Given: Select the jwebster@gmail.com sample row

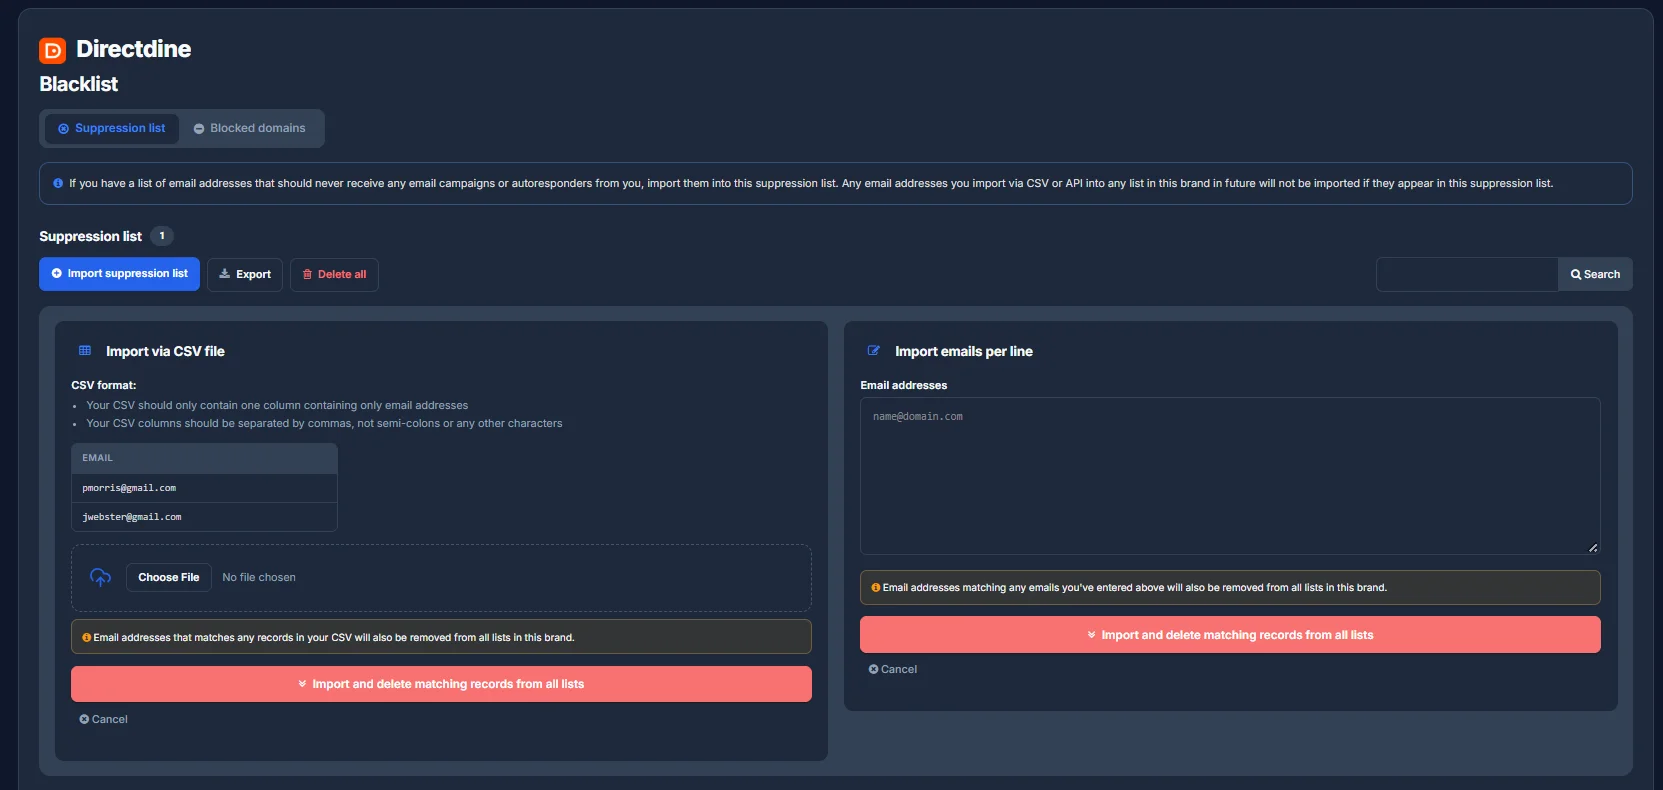Looking at the screenshot, I should [204, 517].
